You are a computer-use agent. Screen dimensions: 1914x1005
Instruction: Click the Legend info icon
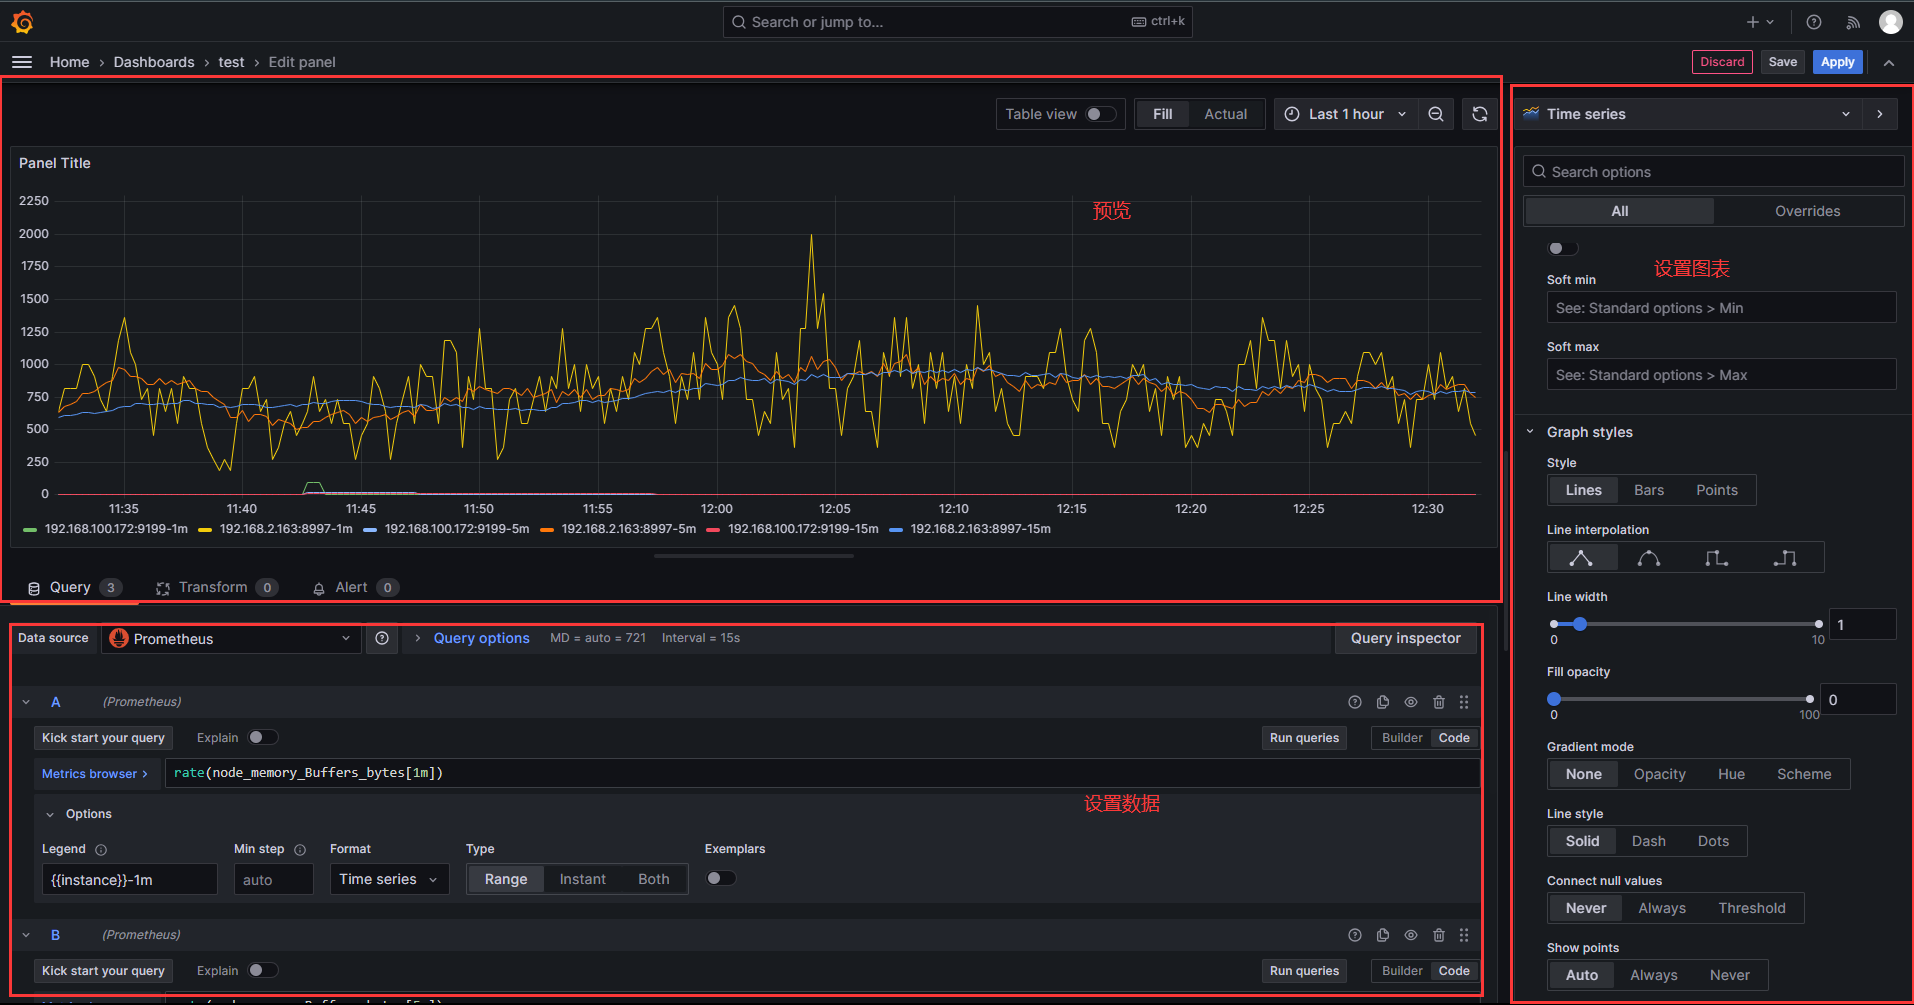(x=101, y=850)
